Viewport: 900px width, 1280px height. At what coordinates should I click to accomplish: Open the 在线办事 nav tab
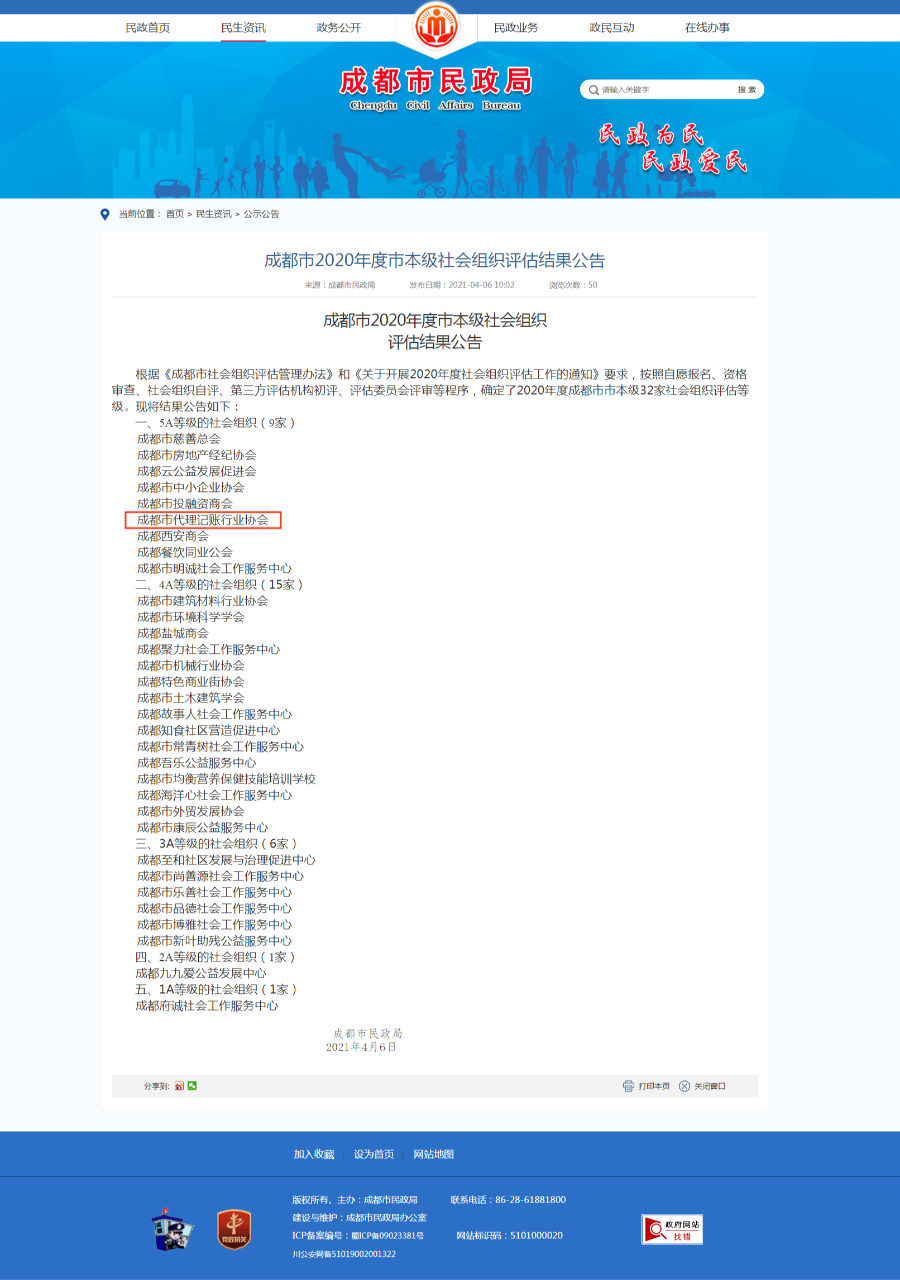(707, 28)
